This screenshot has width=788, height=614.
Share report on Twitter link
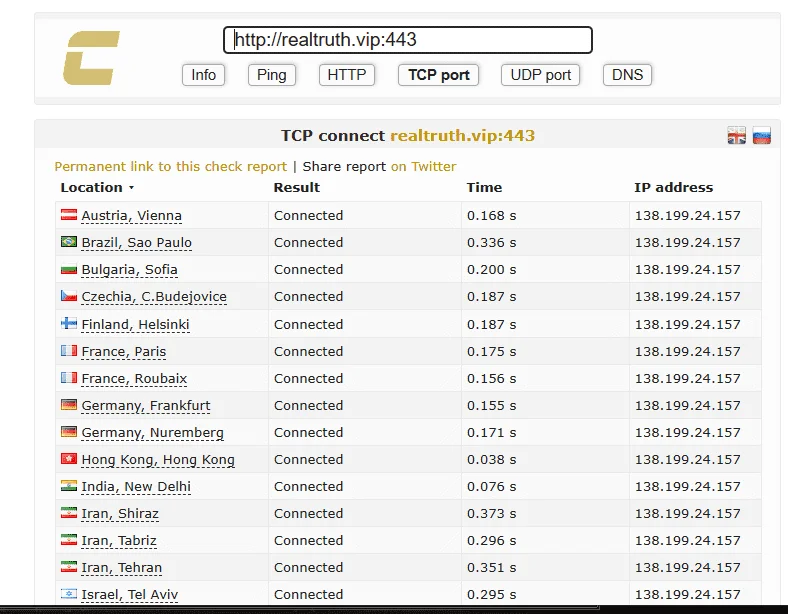424,166
